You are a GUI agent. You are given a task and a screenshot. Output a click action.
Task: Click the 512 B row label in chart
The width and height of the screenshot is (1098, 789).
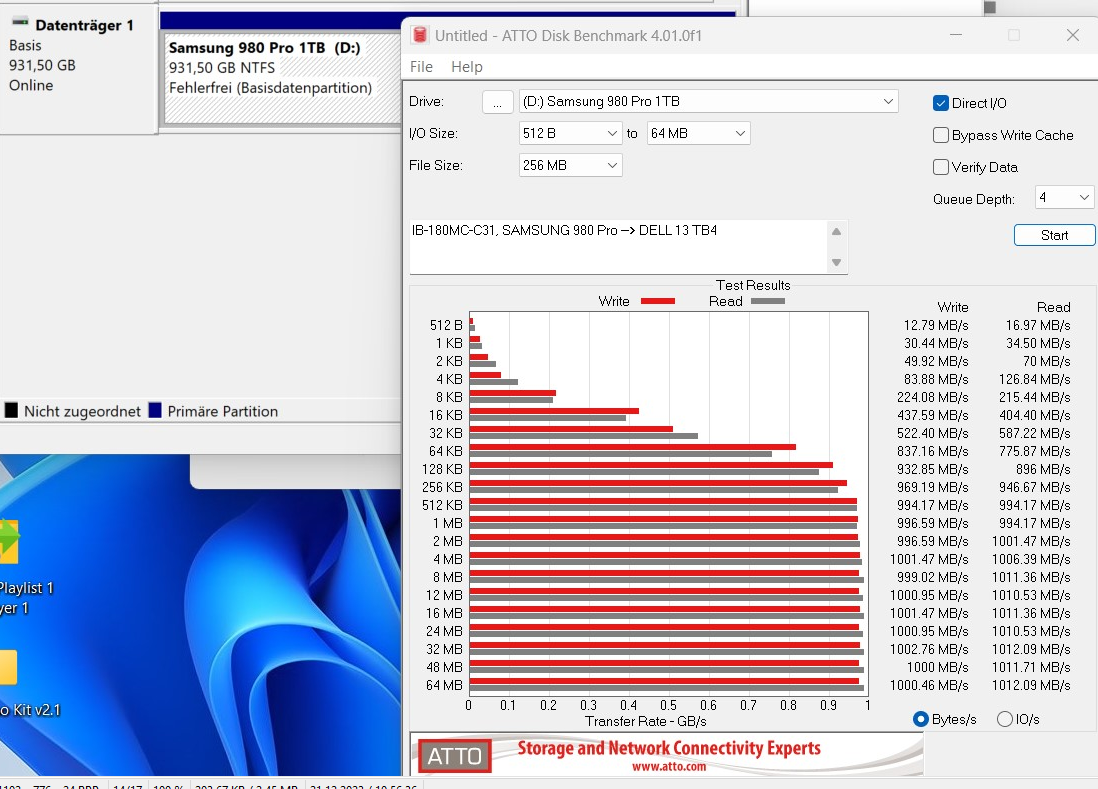(x=446, y=326)
